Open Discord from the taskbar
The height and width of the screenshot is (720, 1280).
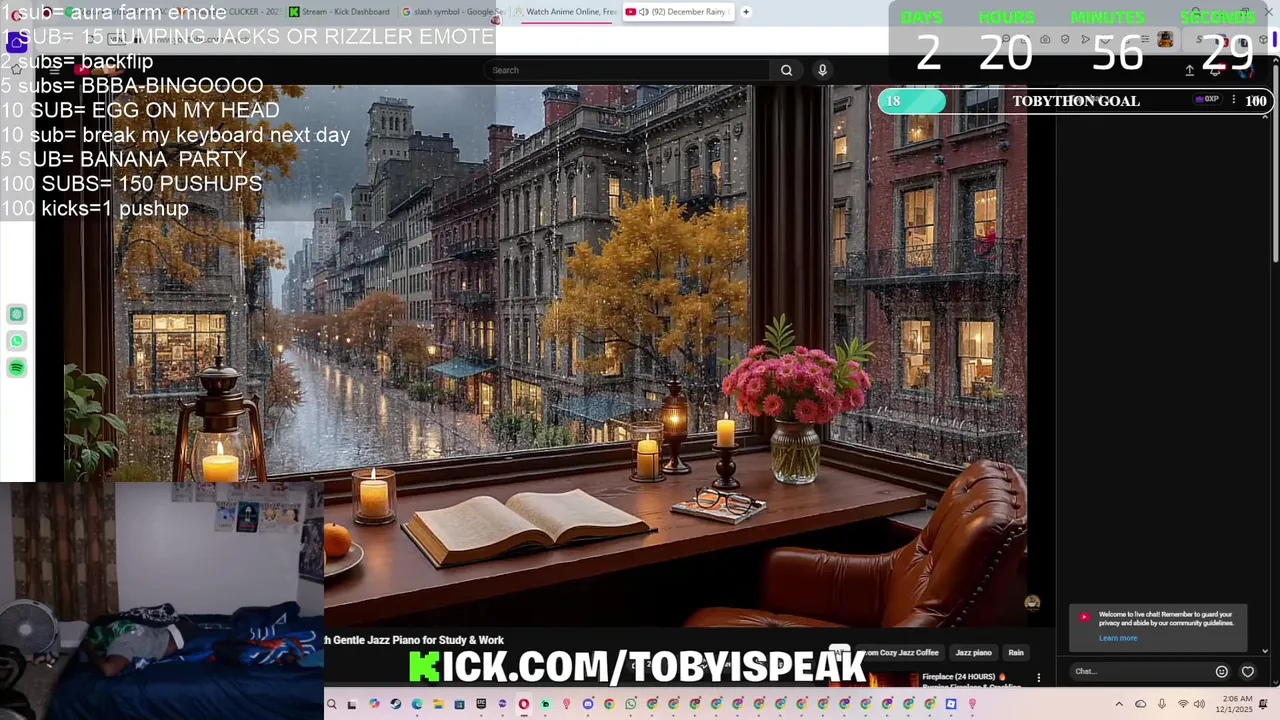588,705
